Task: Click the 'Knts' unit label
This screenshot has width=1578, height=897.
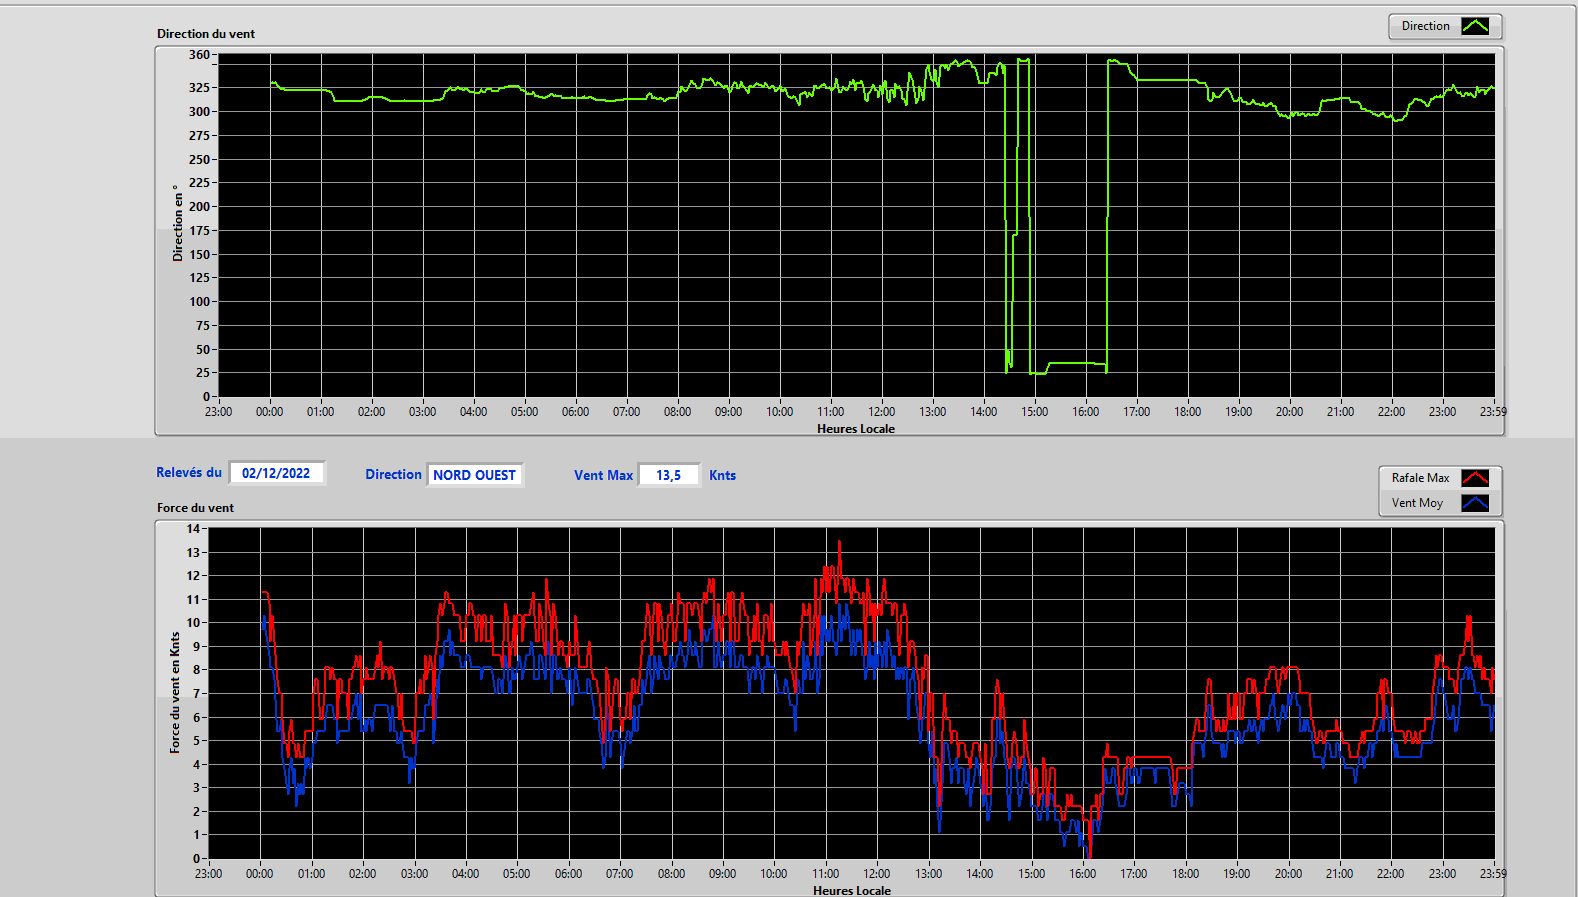Action: coord(722,475)
